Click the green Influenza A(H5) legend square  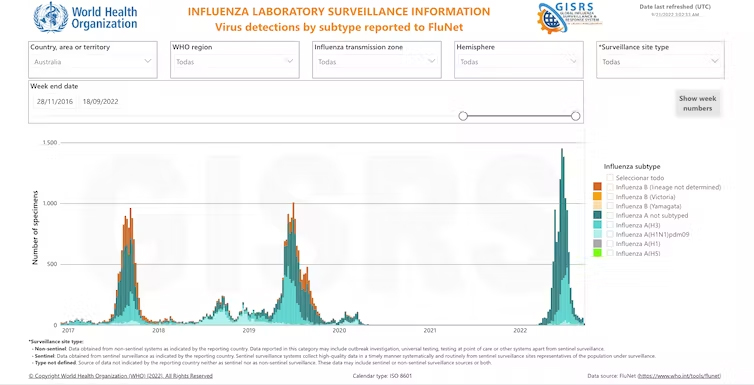point(598,253)
